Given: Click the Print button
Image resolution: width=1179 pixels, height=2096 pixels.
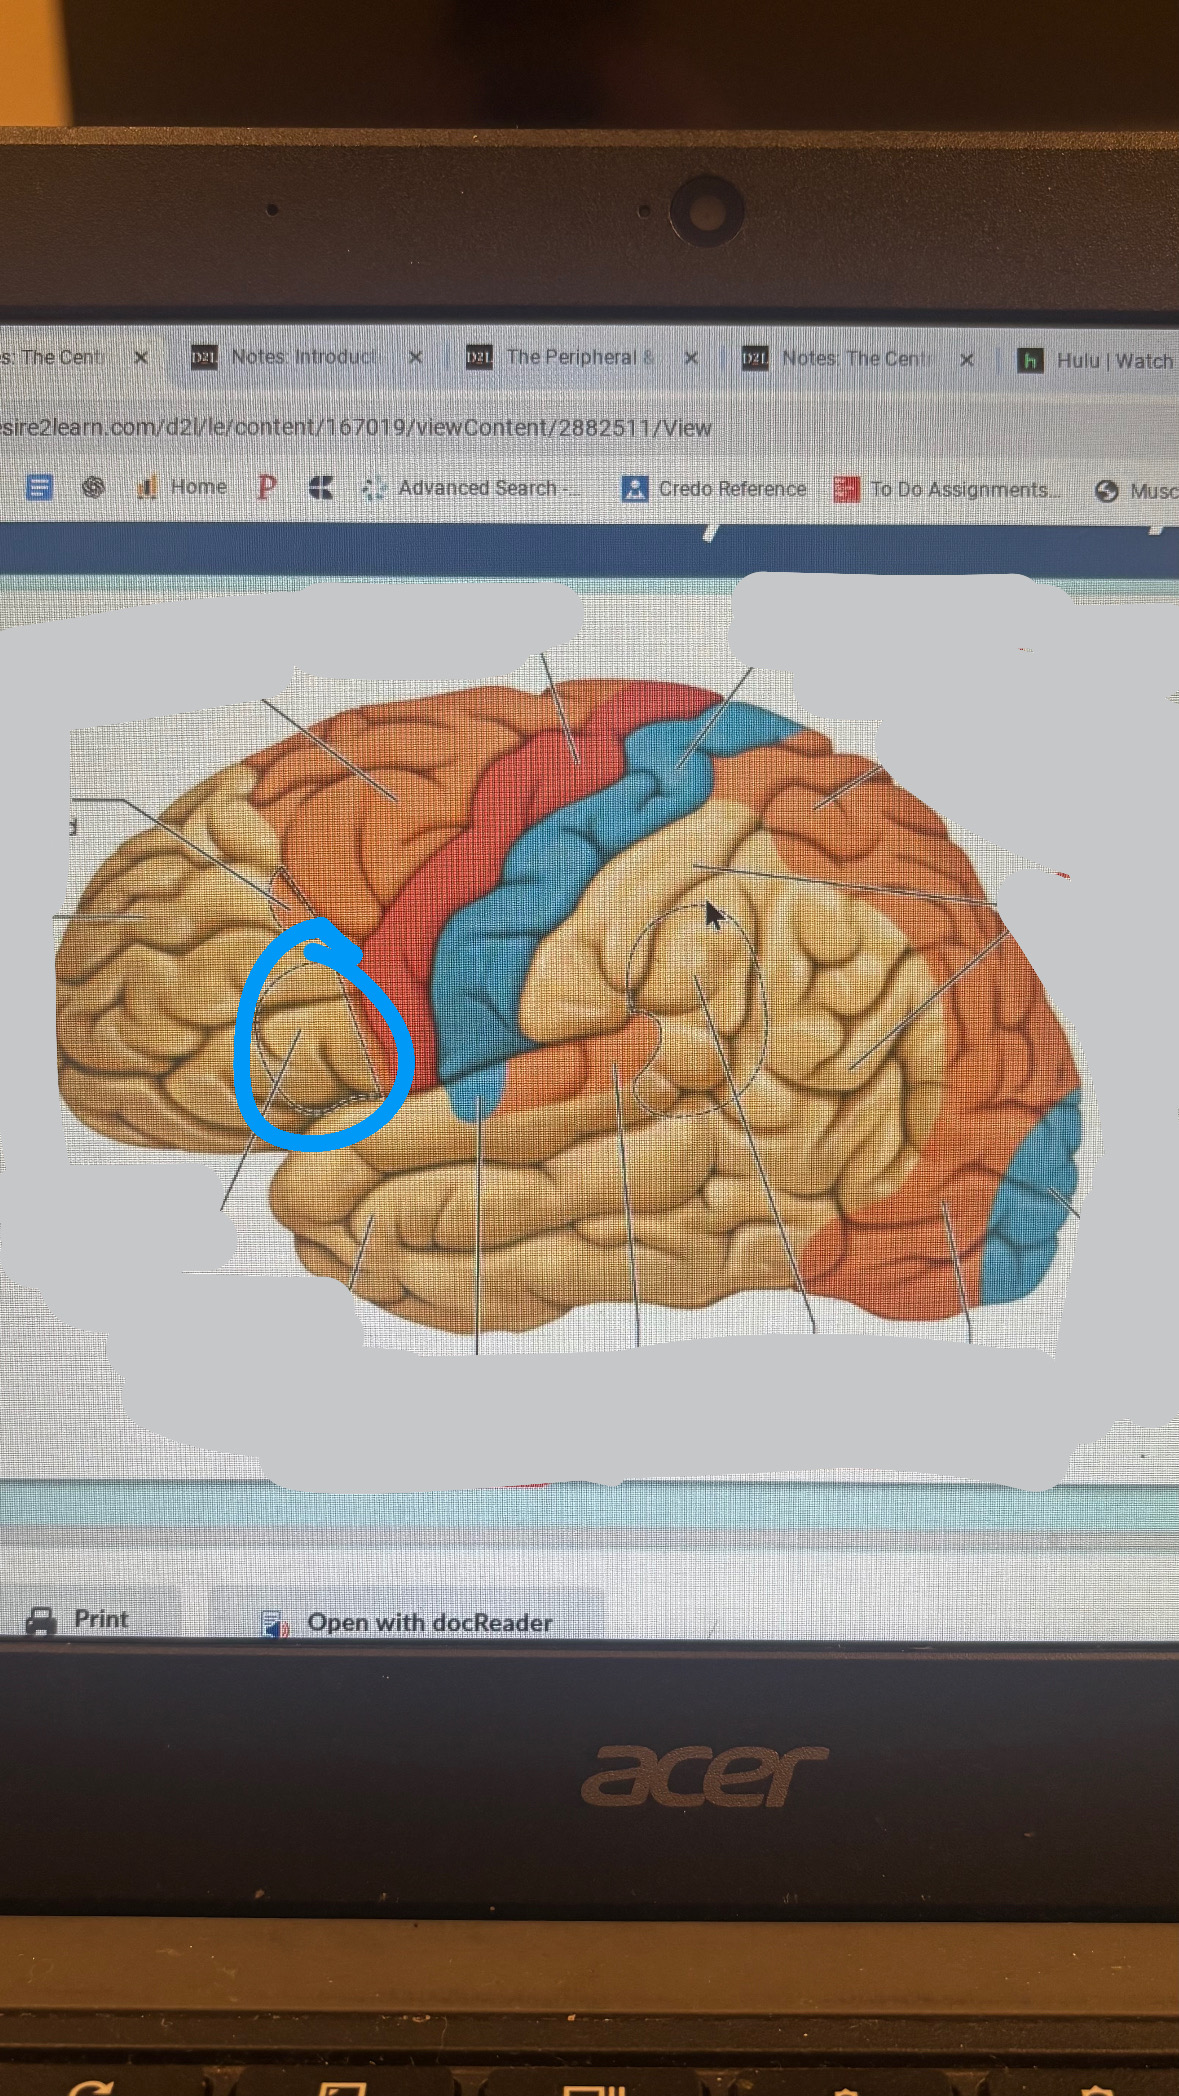Looking at the screenshot, I should click(x=78, y=1619).
